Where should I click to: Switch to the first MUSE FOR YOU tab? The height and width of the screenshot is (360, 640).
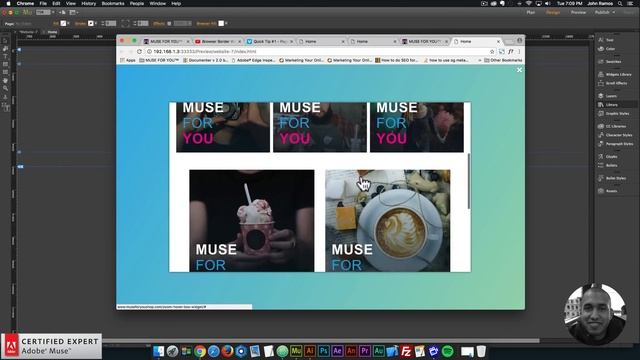coord(166,42)
